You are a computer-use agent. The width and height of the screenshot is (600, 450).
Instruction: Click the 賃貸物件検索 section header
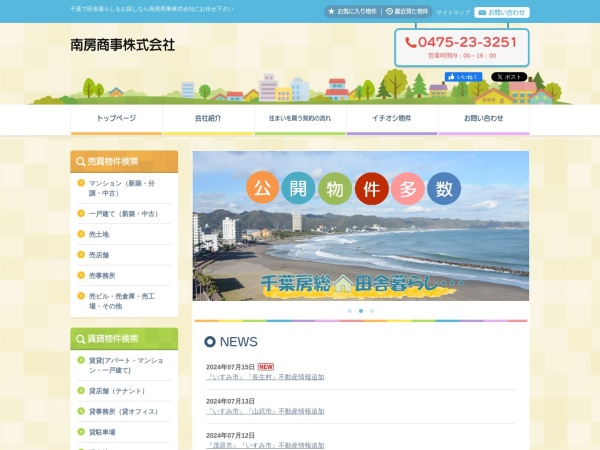[124, 339]
